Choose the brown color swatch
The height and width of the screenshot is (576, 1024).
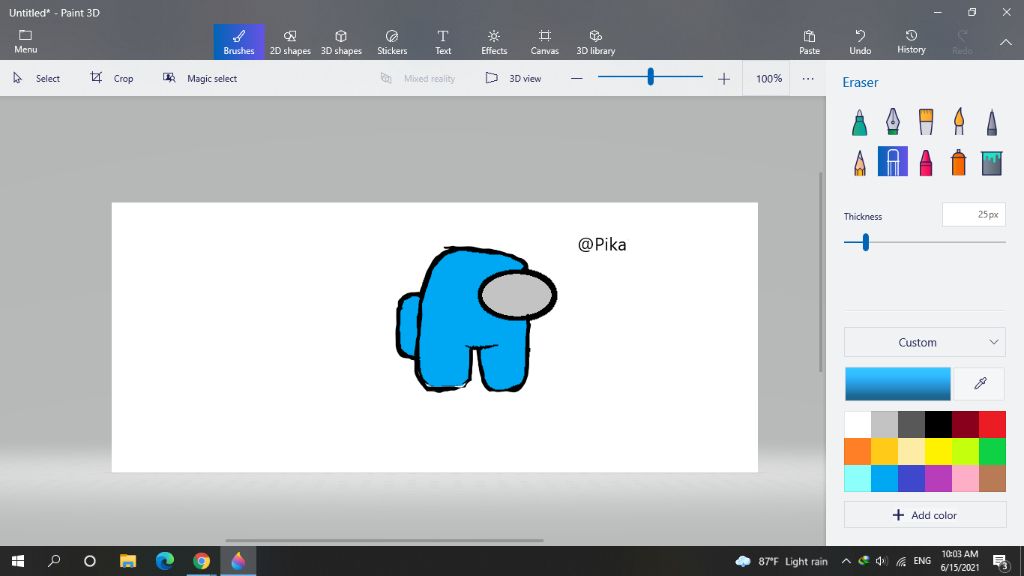click(x=992, y=478)
